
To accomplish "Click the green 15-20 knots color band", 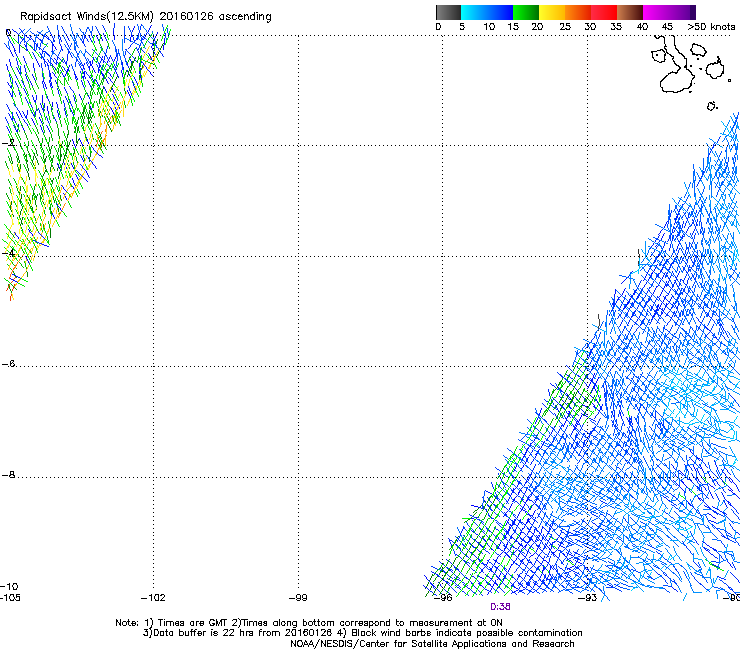I will click(x=526, y=12).
